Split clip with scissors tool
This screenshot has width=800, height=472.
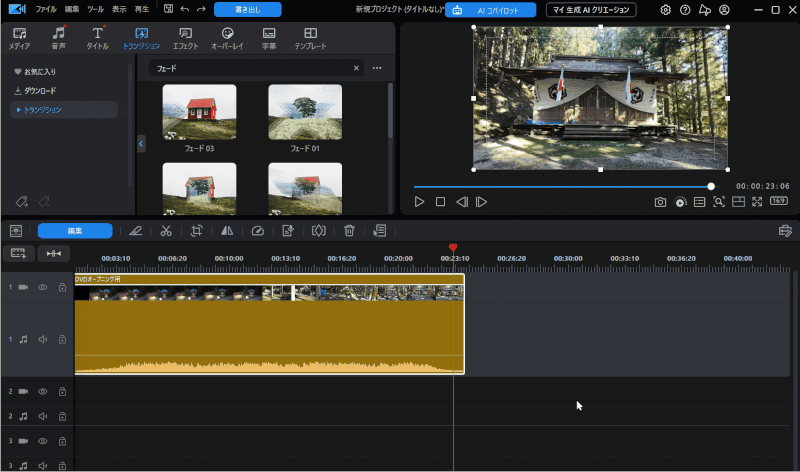[166, 231]
